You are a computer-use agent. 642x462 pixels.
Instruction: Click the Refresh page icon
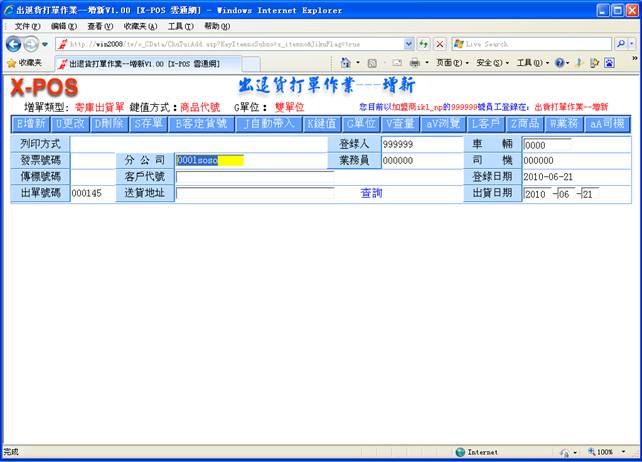click(x=425, y=44)
